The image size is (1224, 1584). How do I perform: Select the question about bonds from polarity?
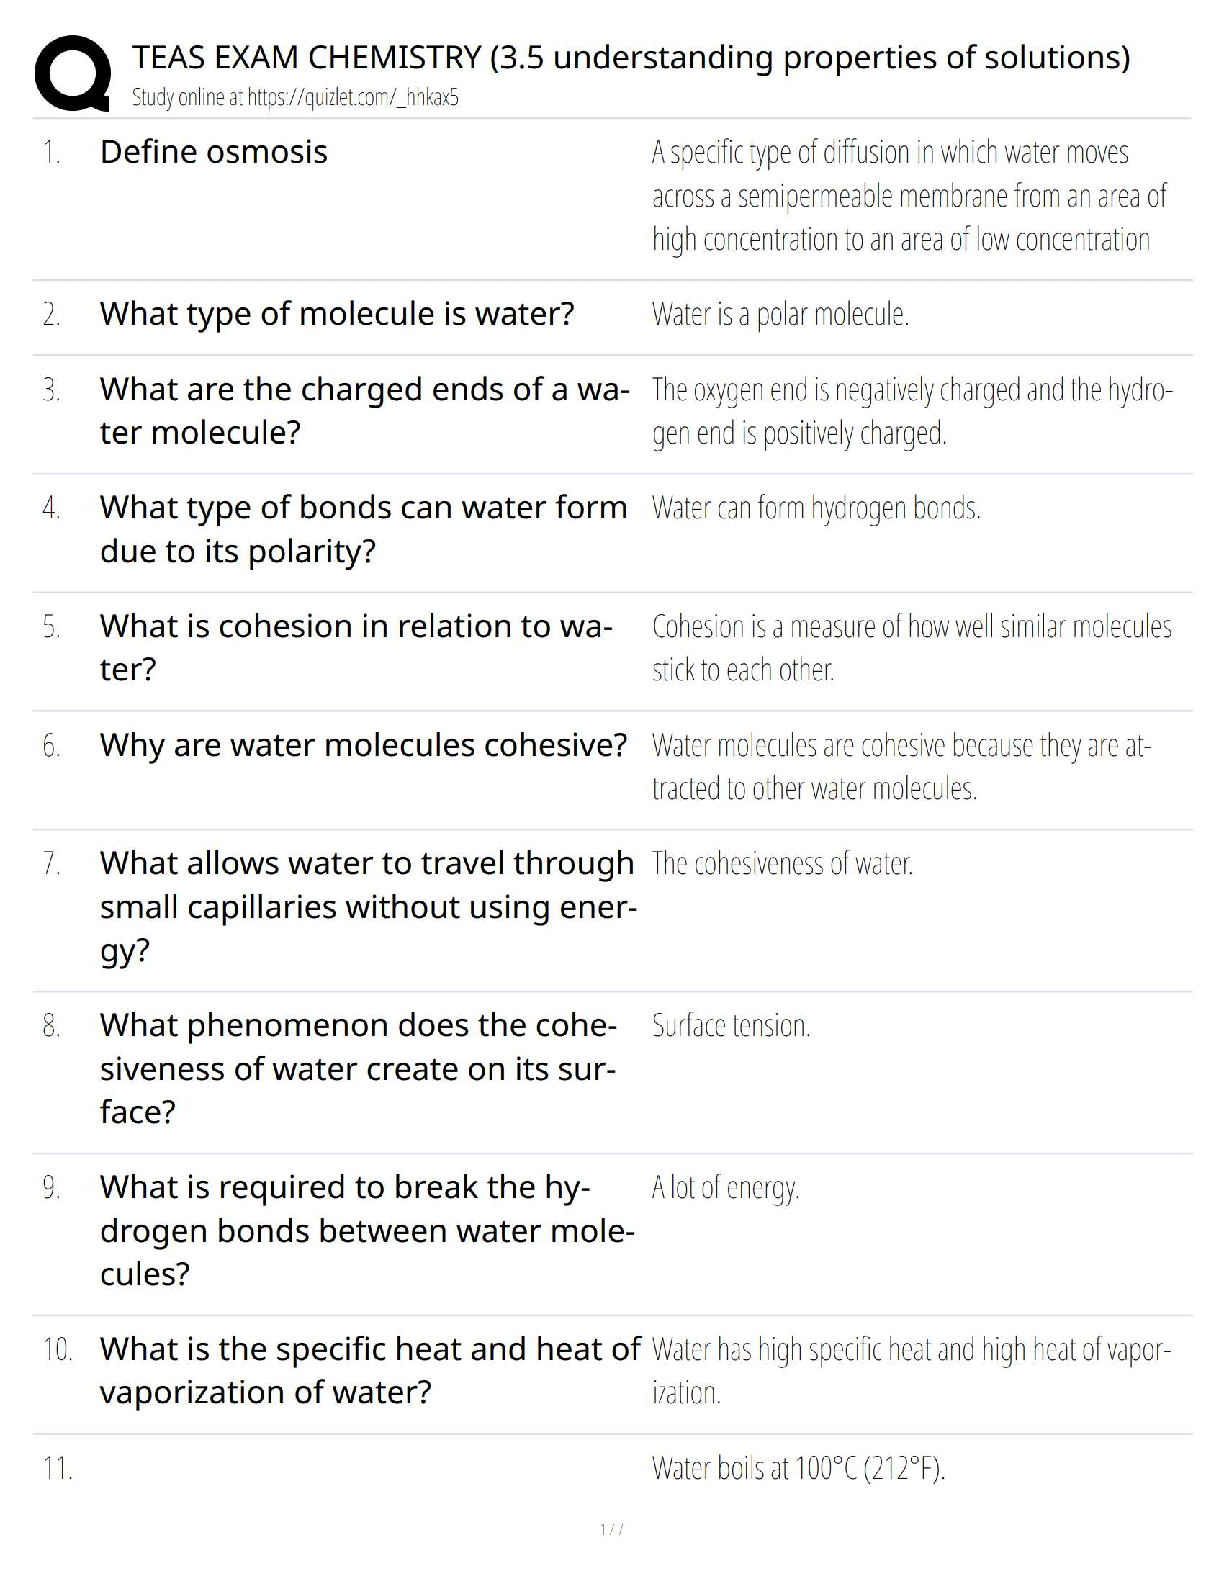pos(363,529)
